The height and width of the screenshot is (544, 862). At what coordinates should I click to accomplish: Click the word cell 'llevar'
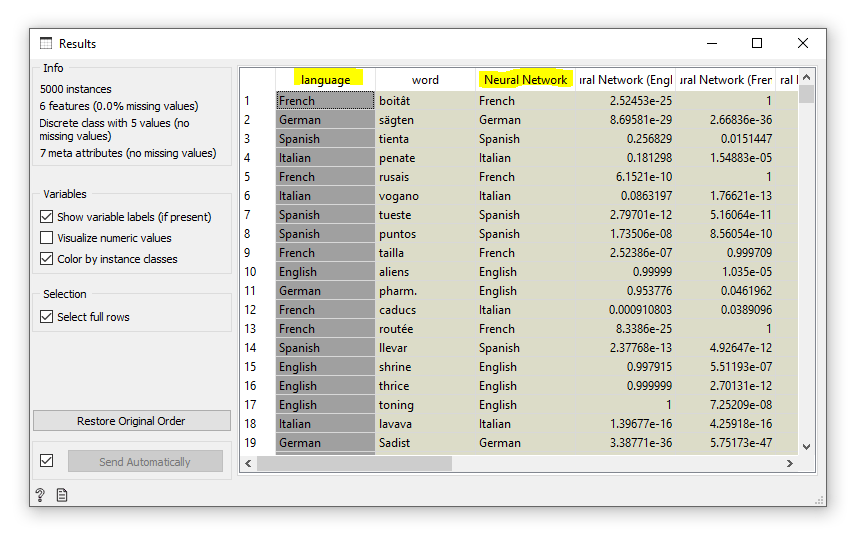(426, 348)
